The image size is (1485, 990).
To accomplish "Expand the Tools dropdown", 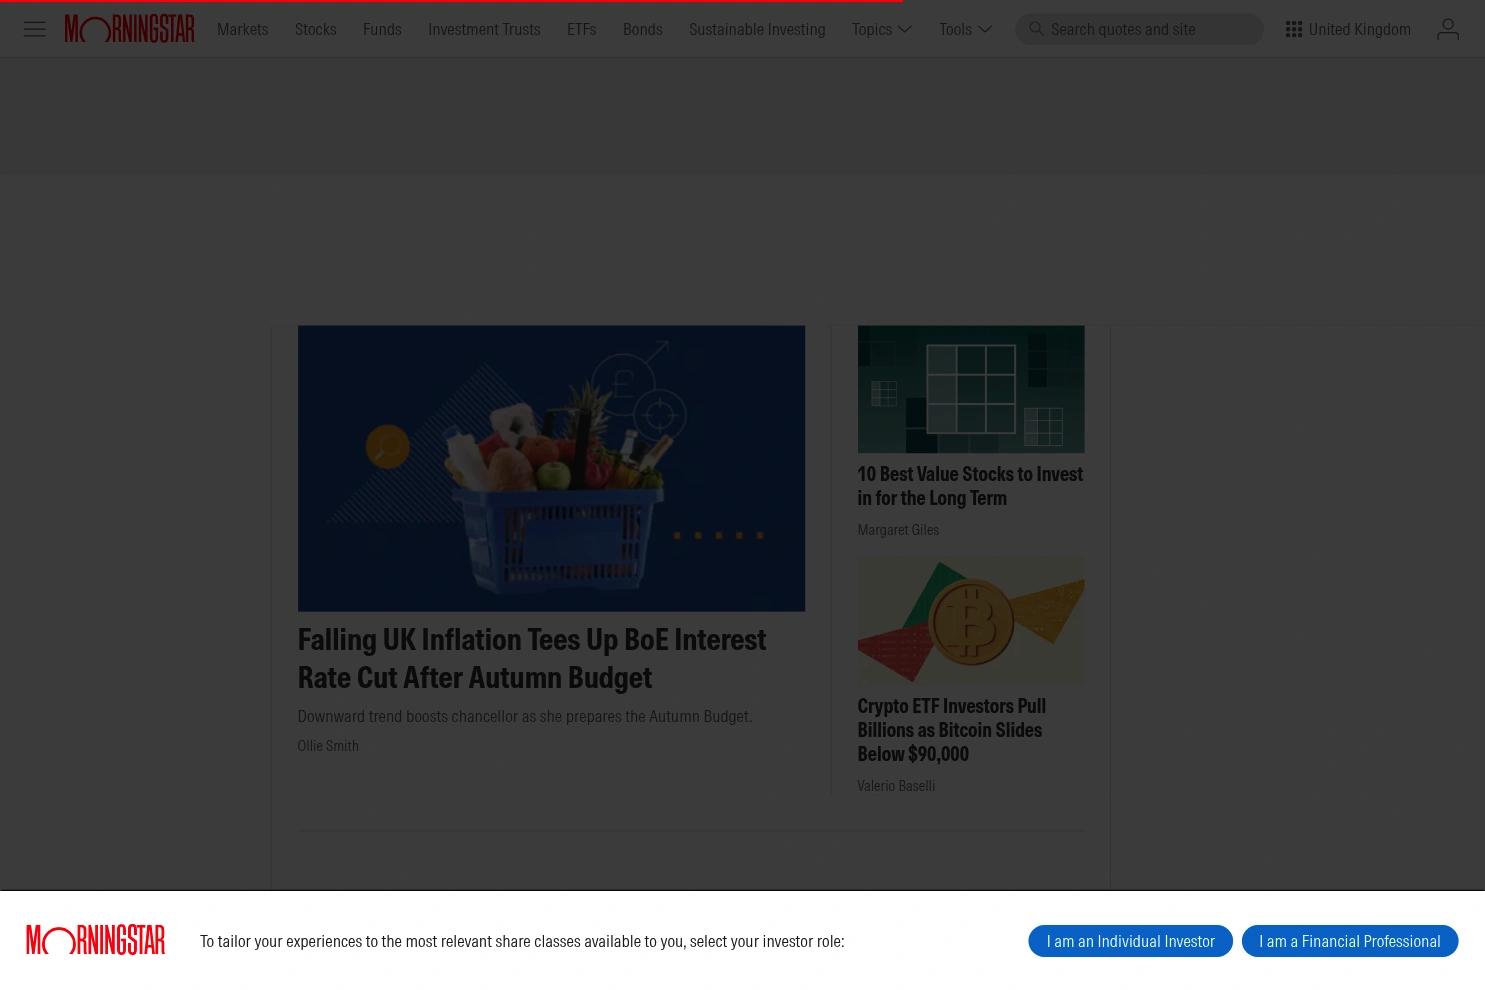I will pyautogui.click(x=965, y=29).
